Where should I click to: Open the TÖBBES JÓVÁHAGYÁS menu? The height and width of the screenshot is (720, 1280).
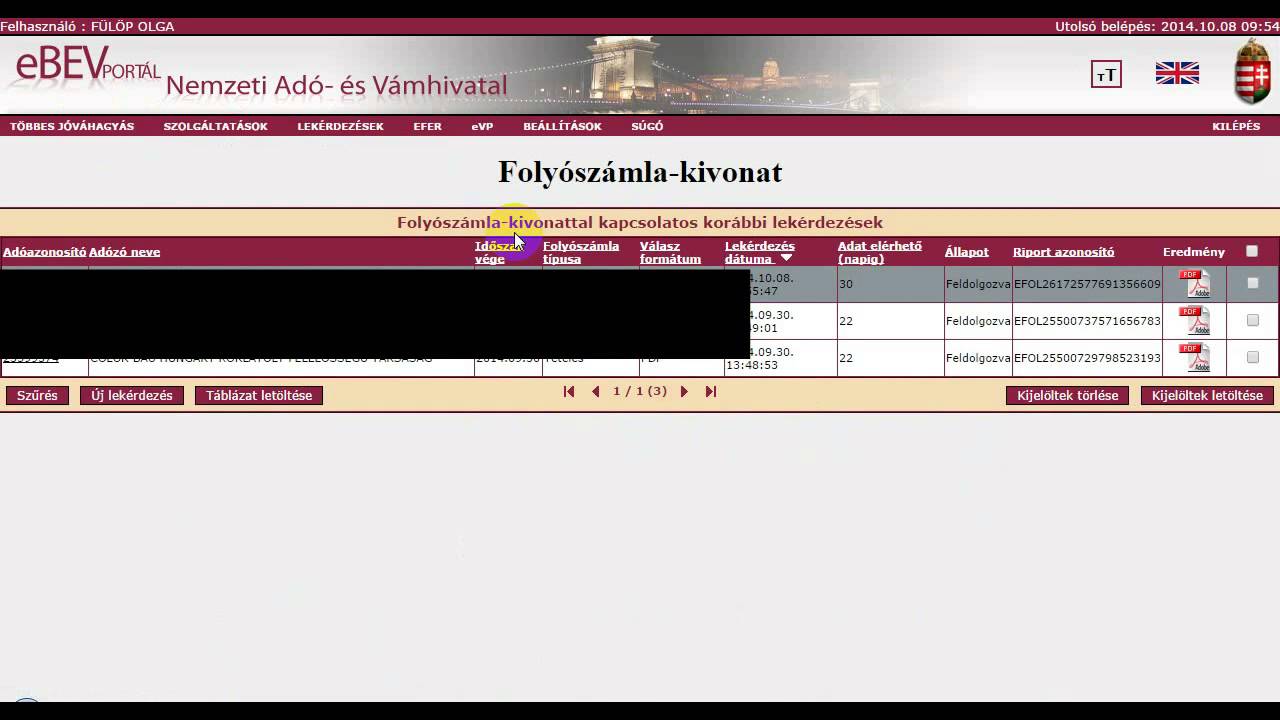72,127
